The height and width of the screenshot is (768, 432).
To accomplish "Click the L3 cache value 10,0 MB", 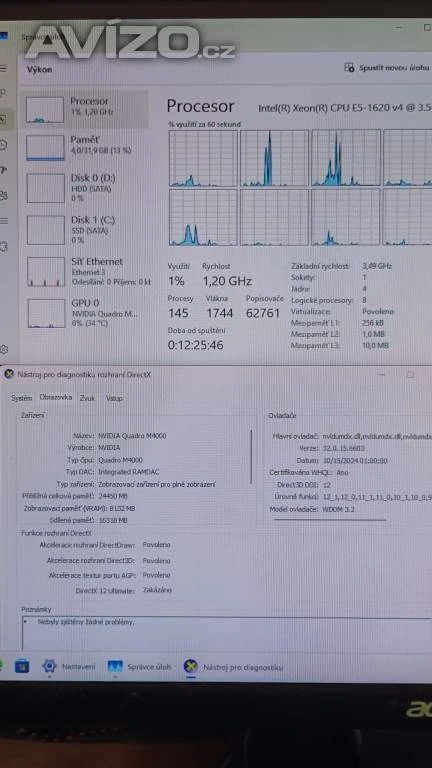I will click(375, 345).
